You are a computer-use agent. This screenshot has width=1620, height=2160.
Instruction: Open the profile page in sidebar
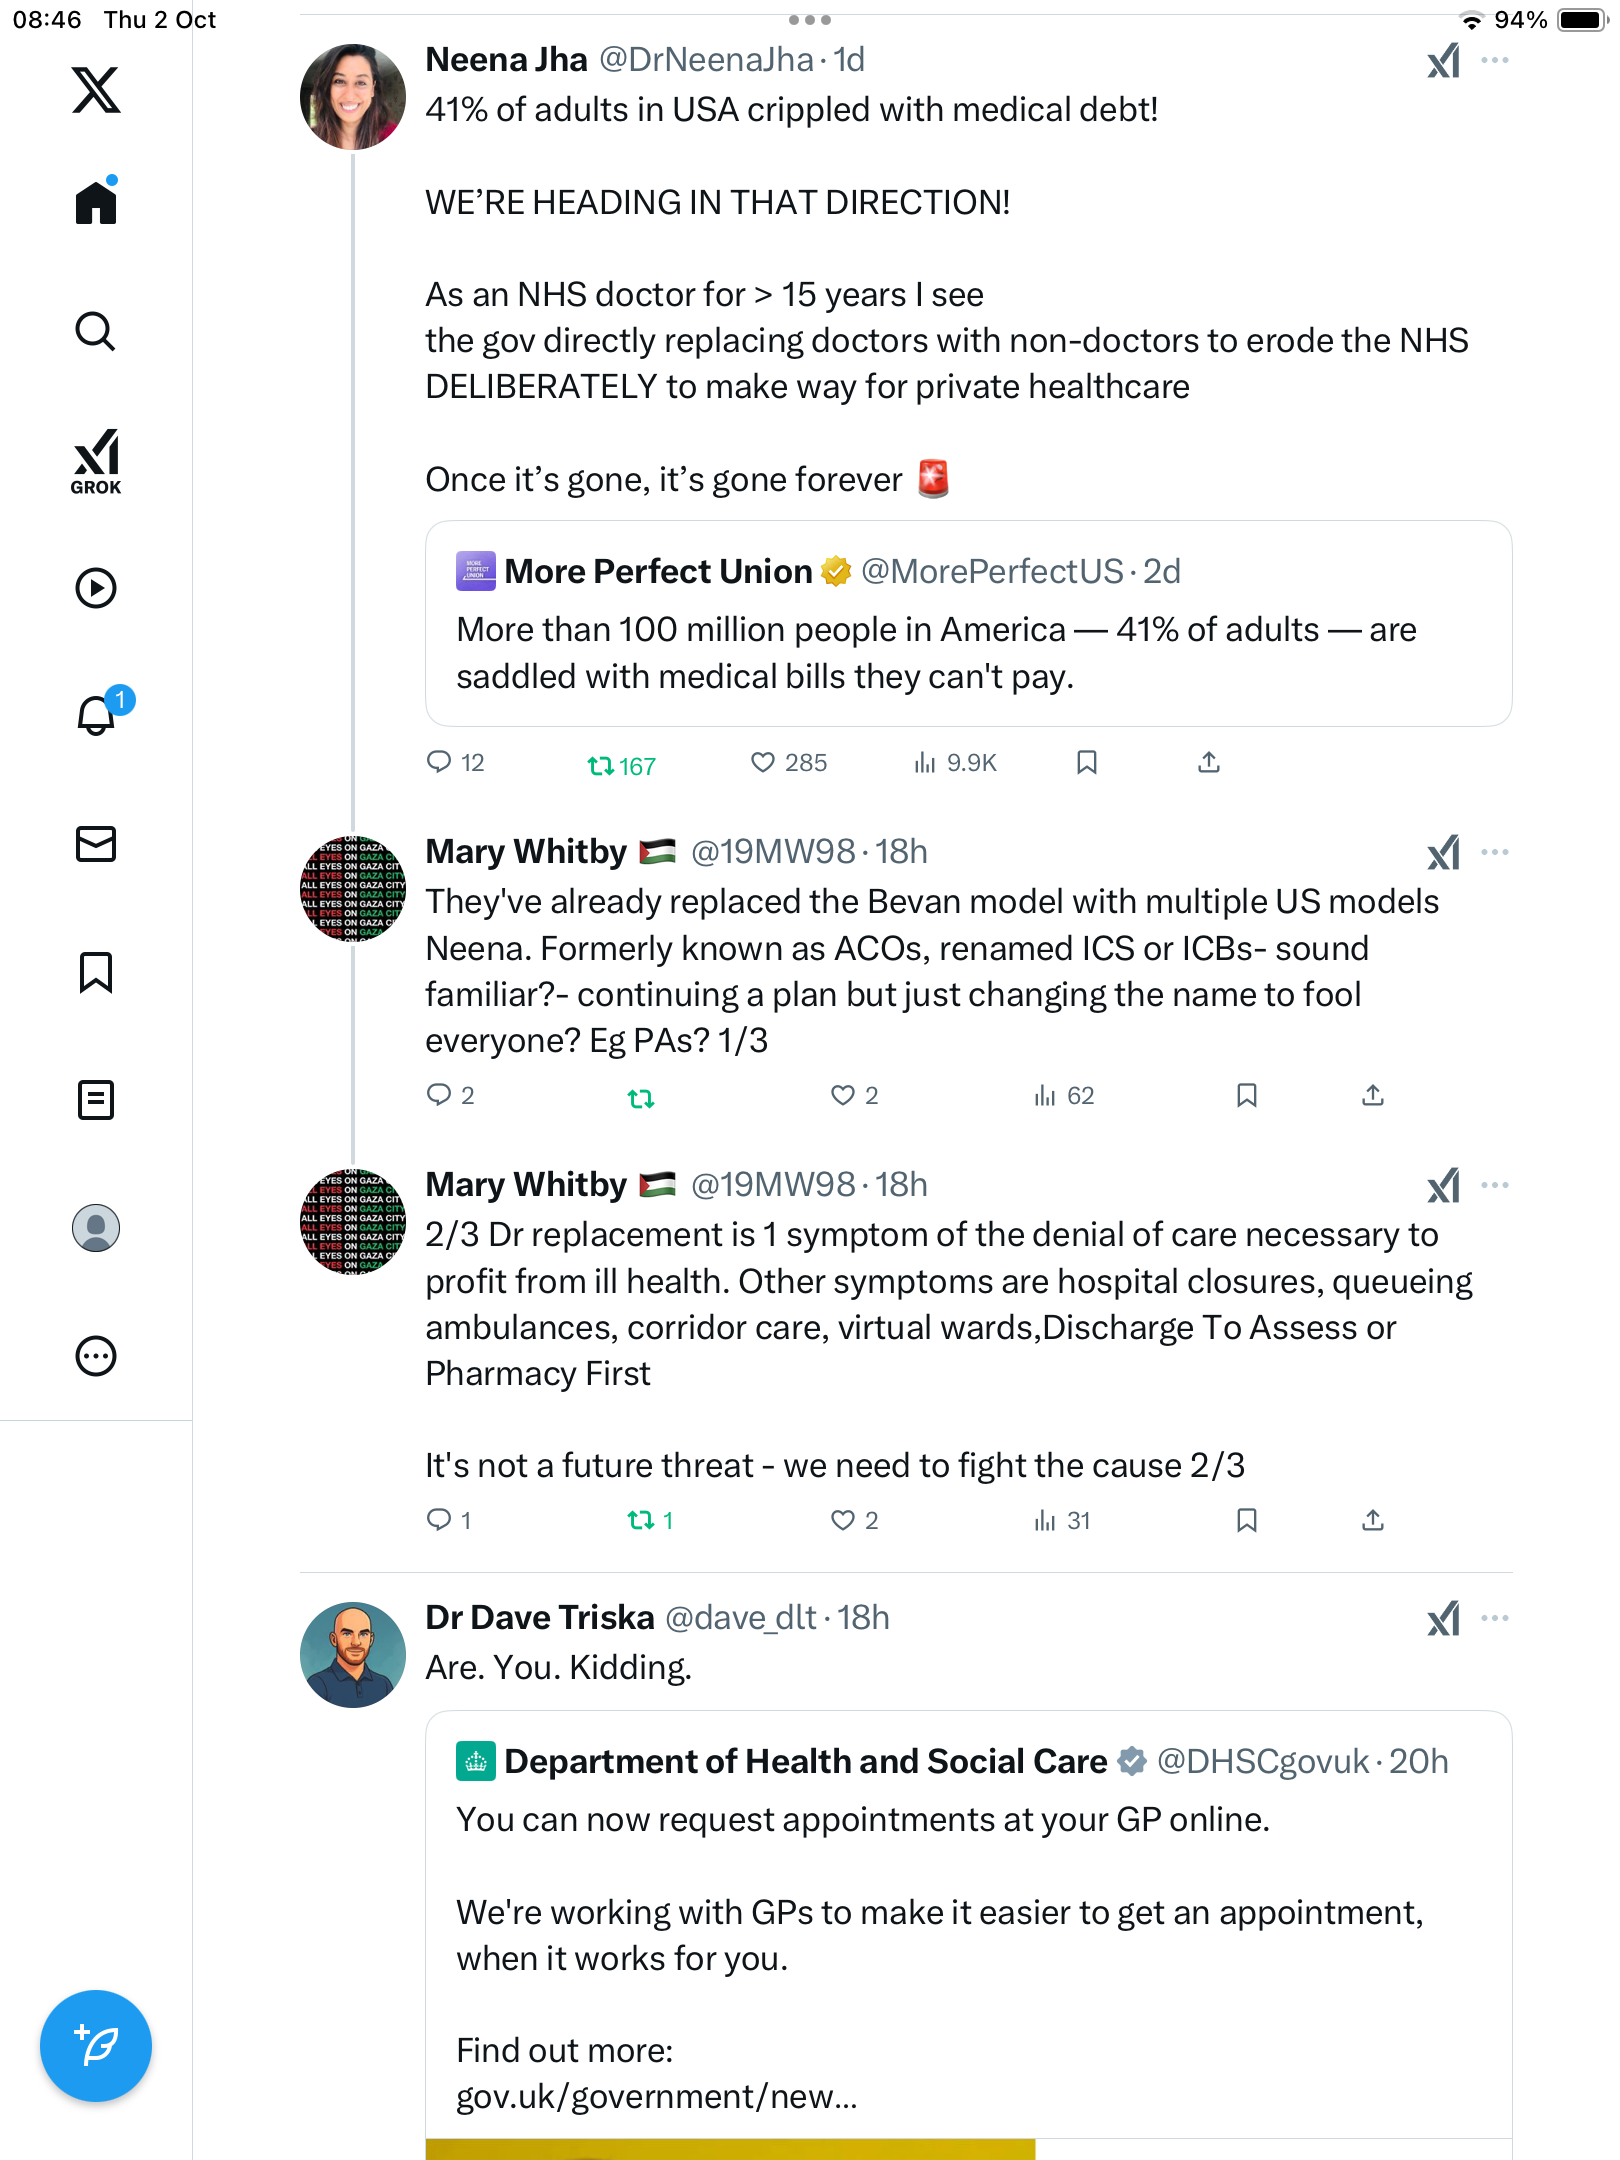[x=96, y=1228]
